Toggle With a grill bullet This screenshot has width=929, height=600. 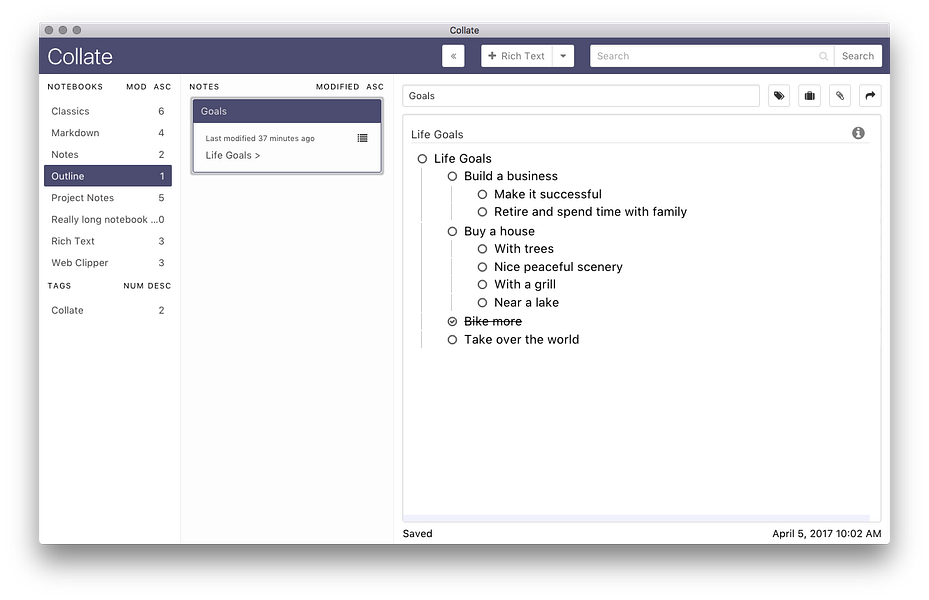(x=482, y=284)
